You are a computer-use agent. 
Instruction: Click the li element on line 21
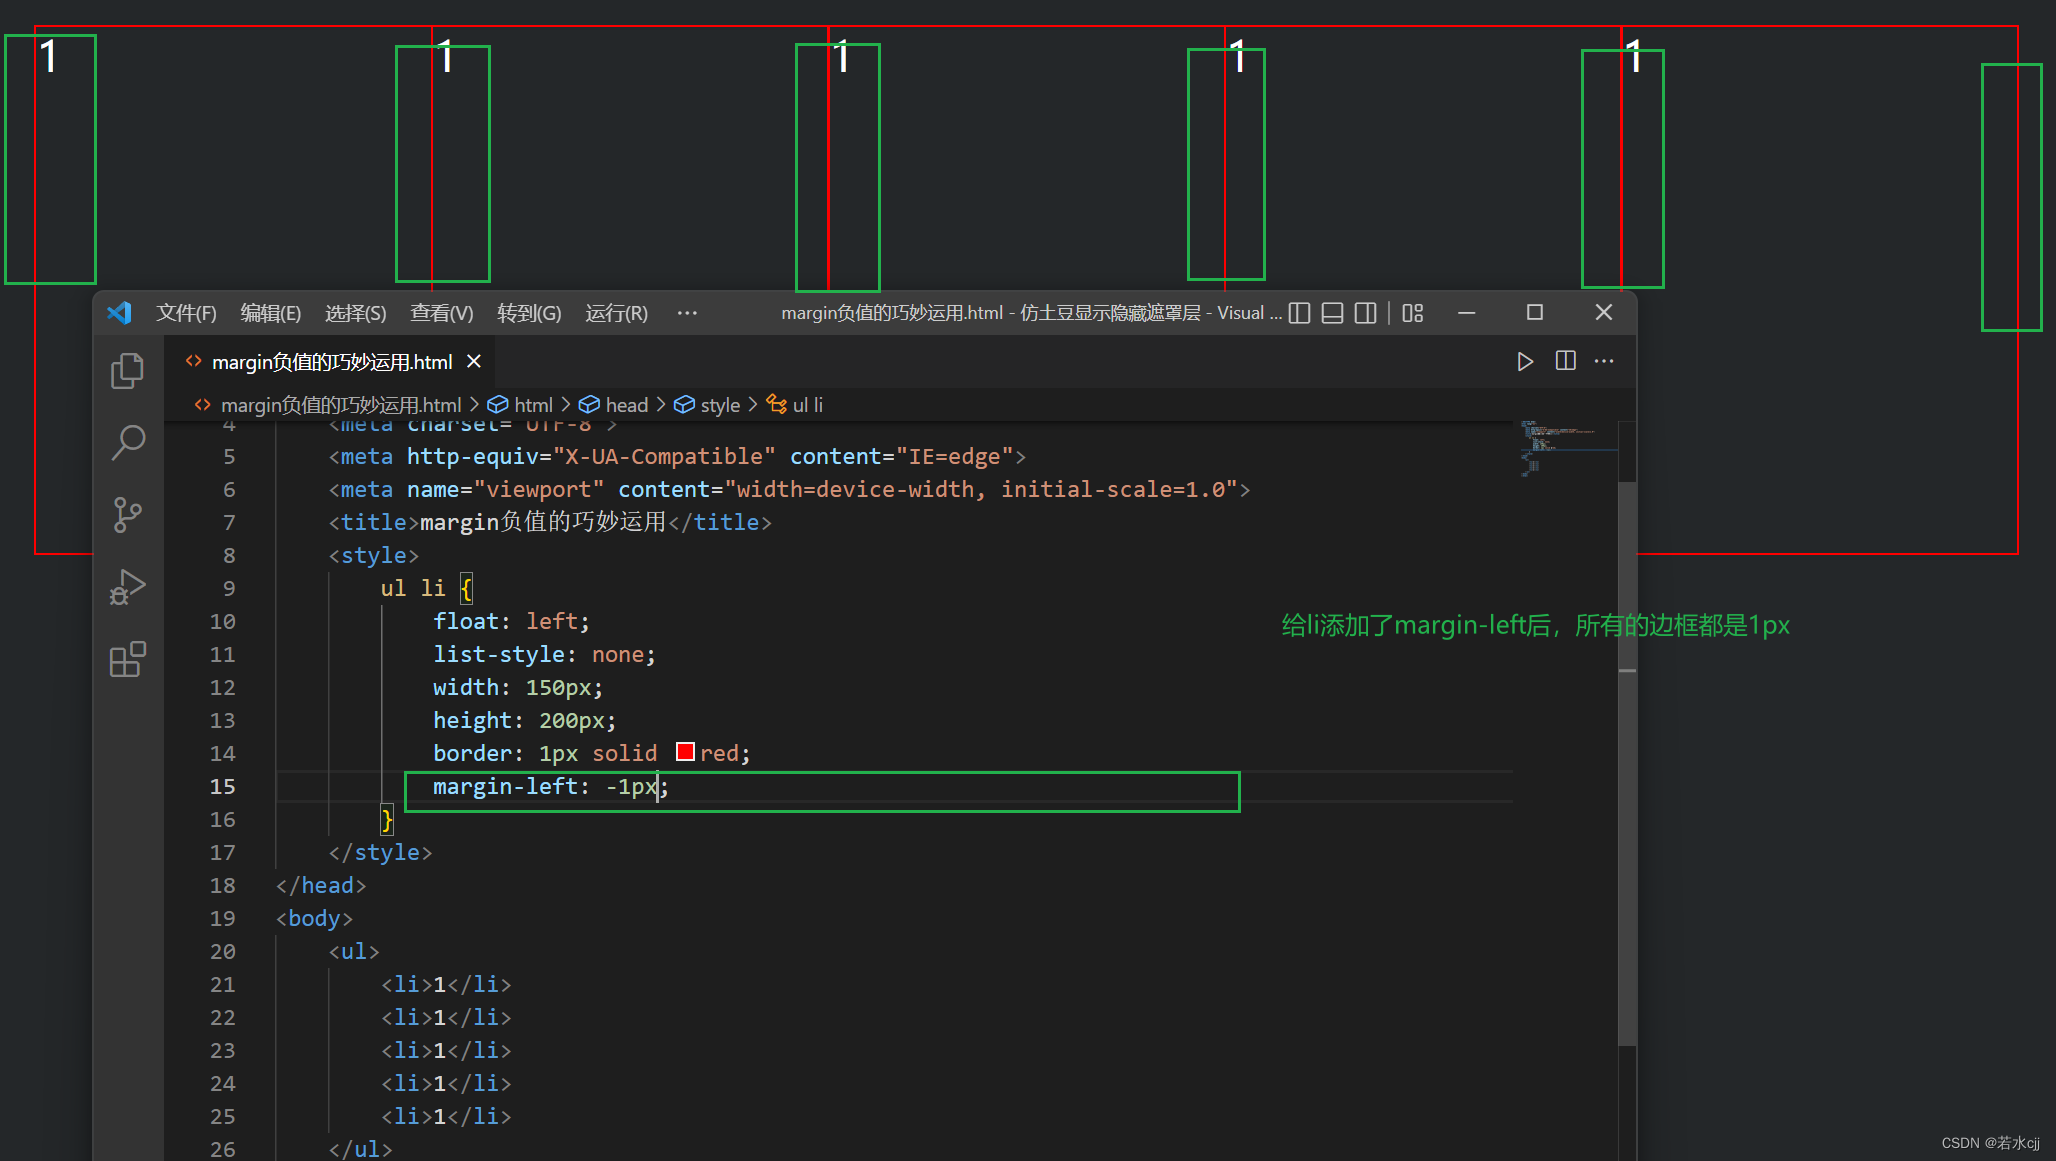coord(446,985)
